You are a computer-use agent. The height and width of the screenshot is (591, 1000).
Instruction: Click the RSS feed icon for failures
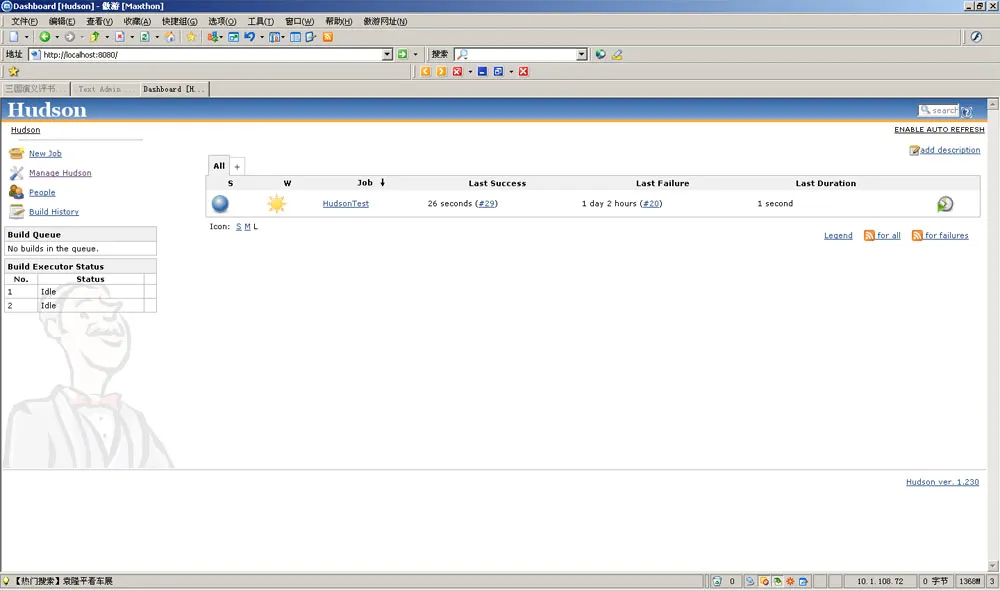click(917, 236)
